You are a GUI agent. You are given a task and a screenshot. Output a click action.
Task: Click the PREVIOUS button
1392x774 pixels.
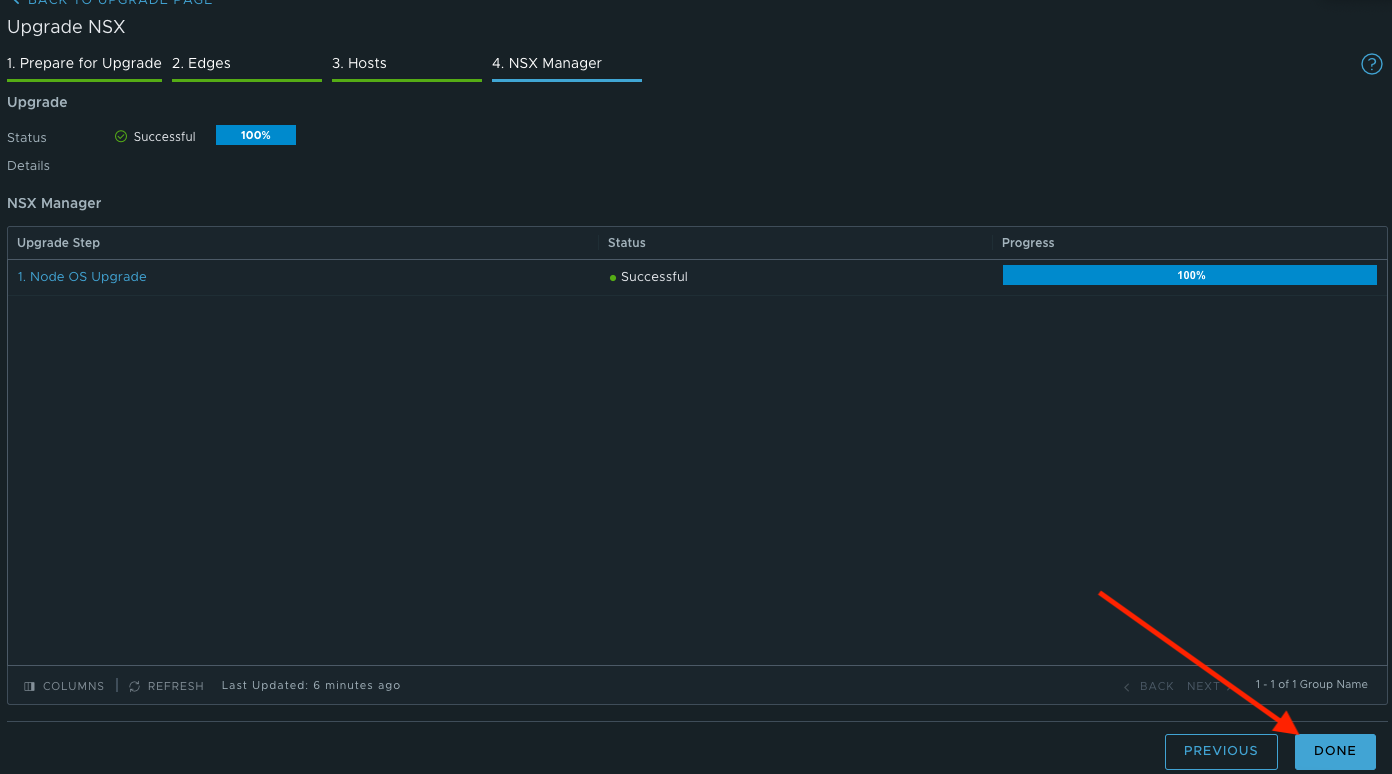1221,751
